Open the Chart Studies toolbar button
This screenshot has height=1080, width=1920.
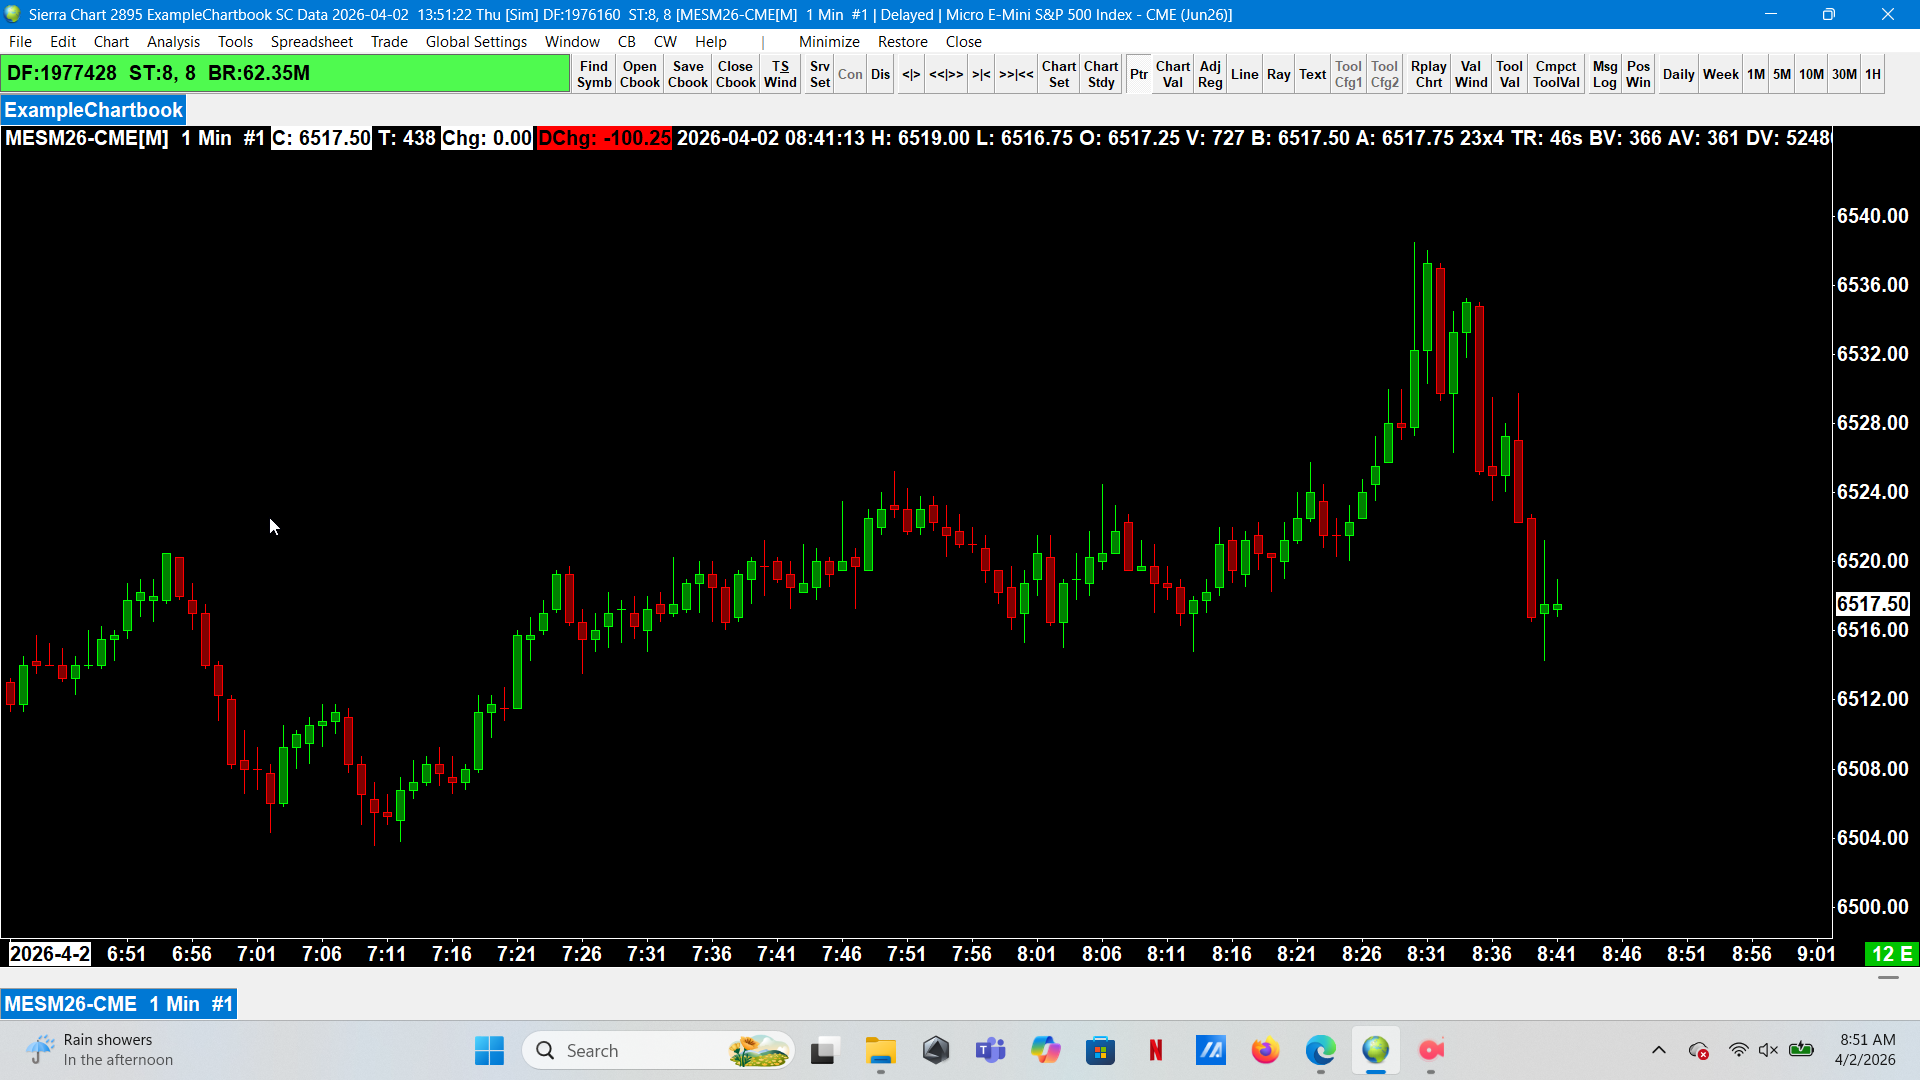pos(1100,74)
